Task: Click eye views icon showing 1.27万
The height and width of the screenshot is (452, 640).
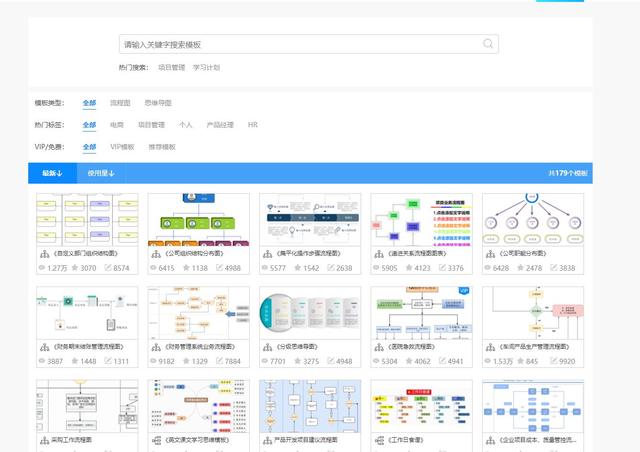Action: (42, 268)
